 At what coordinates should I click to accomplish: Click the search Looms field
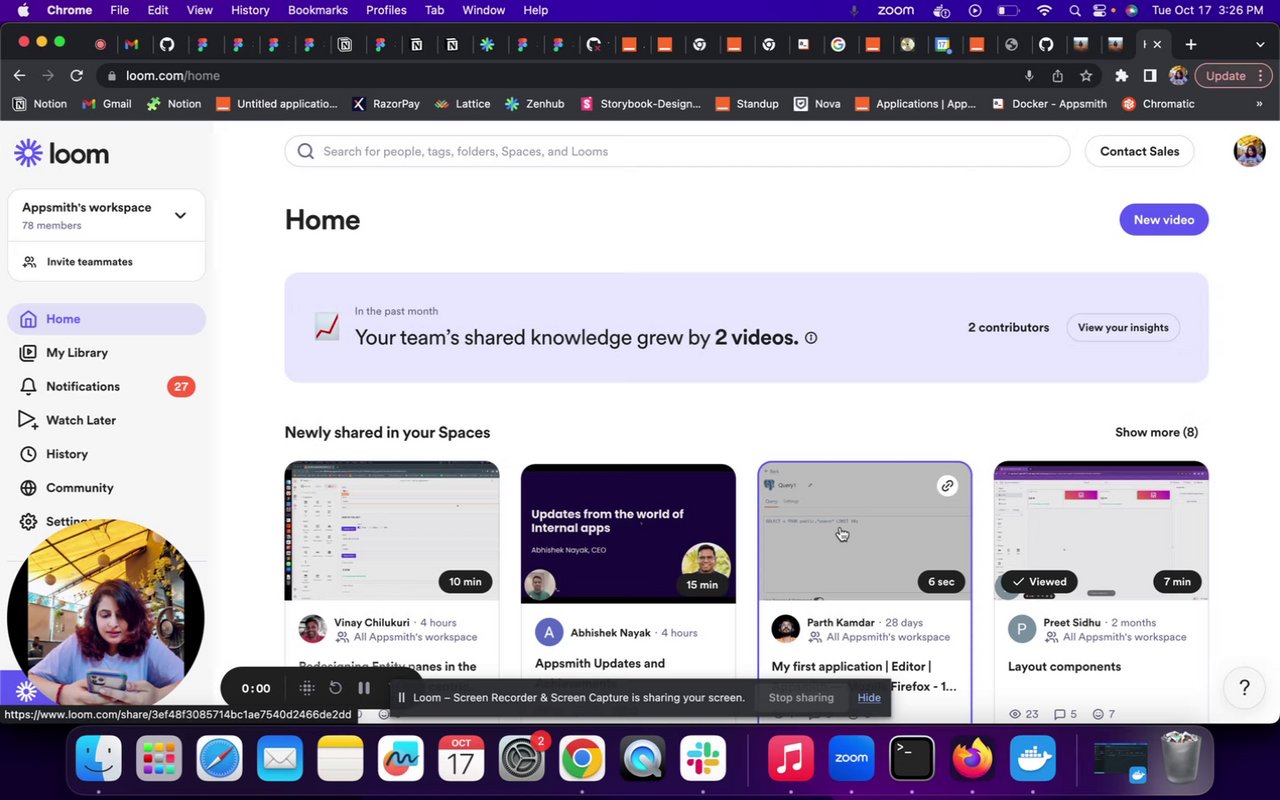pos(677,151)
